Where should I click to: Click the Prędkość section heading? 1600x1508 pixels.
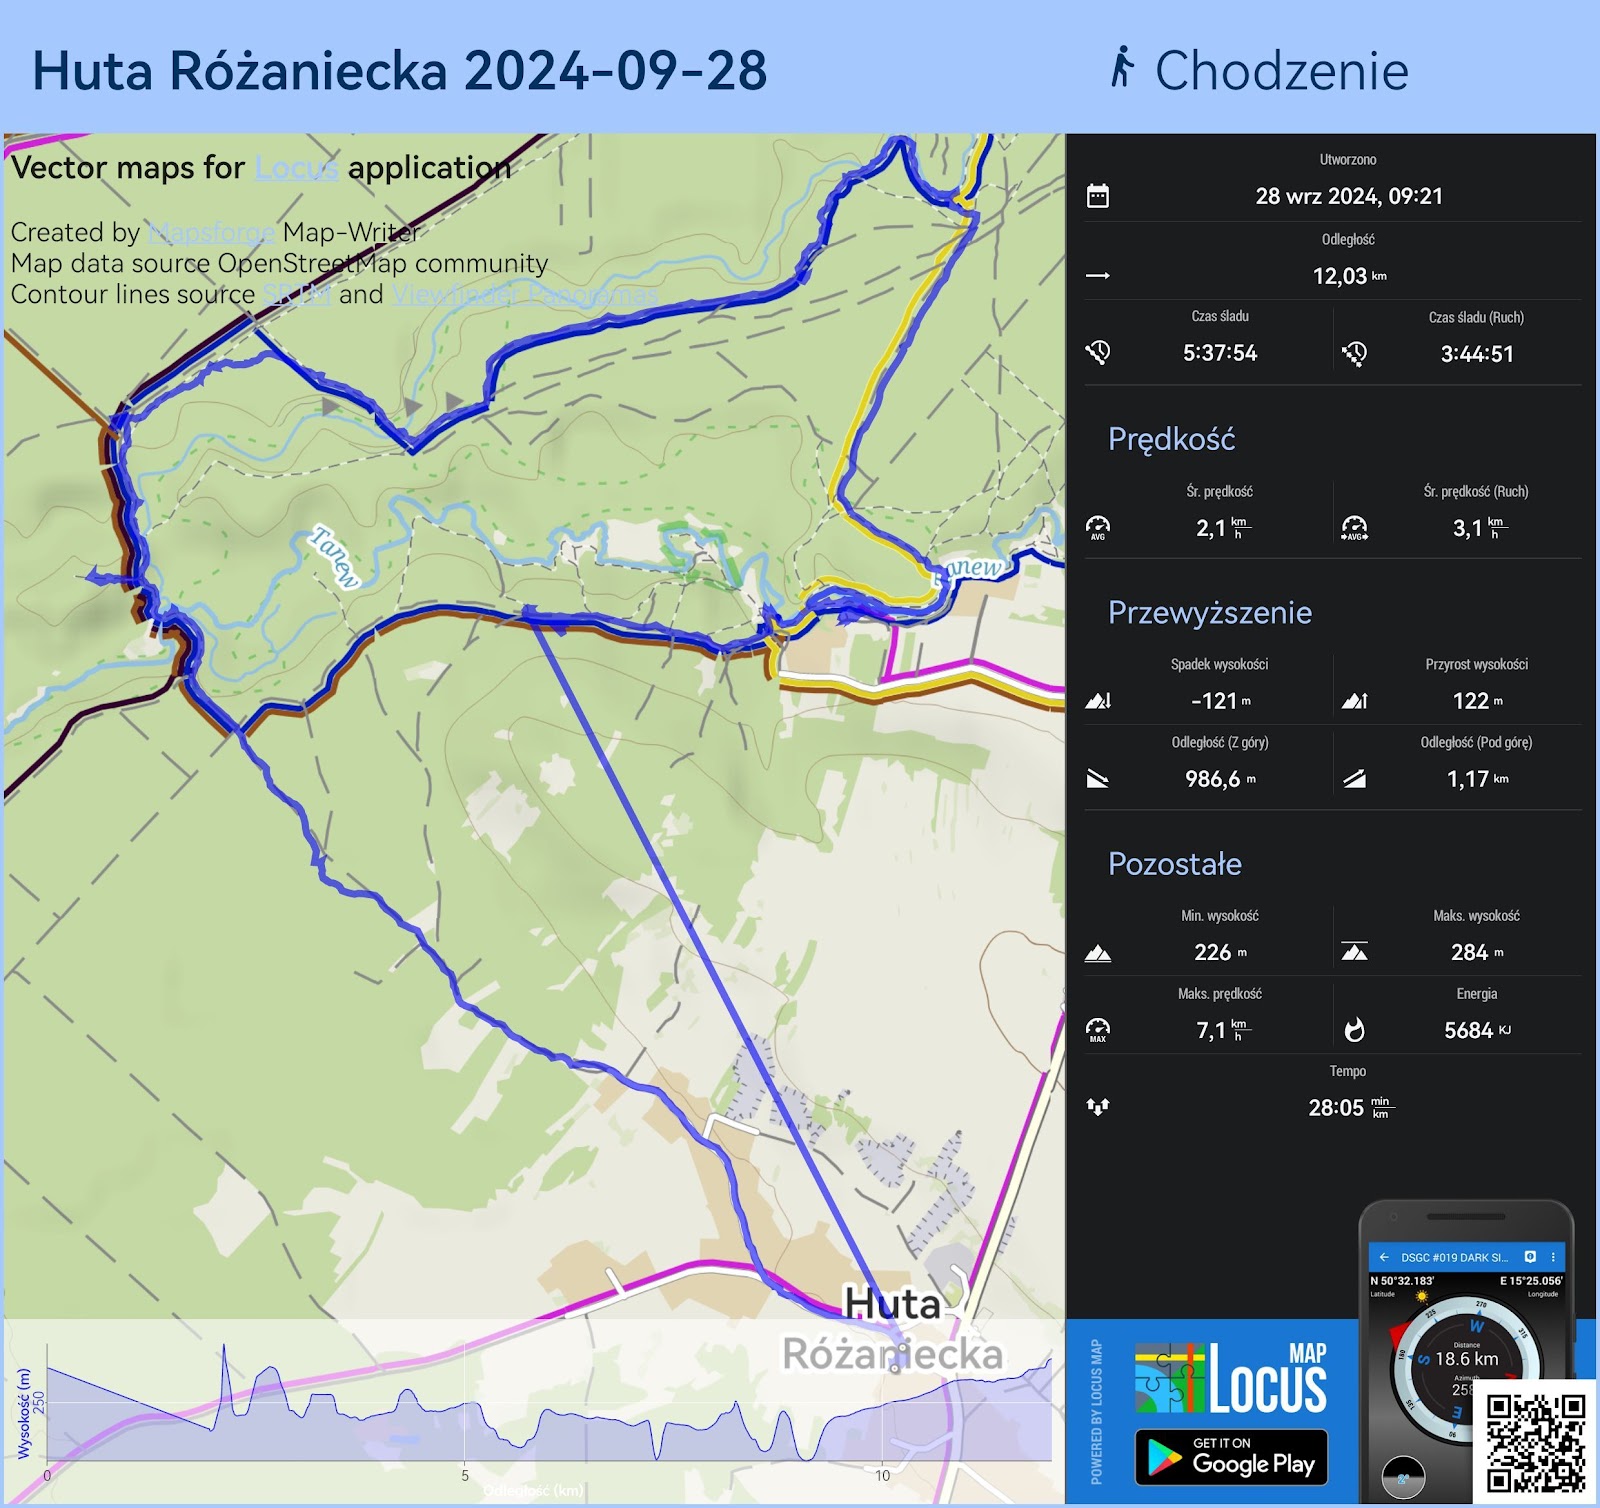(1171, 439)
